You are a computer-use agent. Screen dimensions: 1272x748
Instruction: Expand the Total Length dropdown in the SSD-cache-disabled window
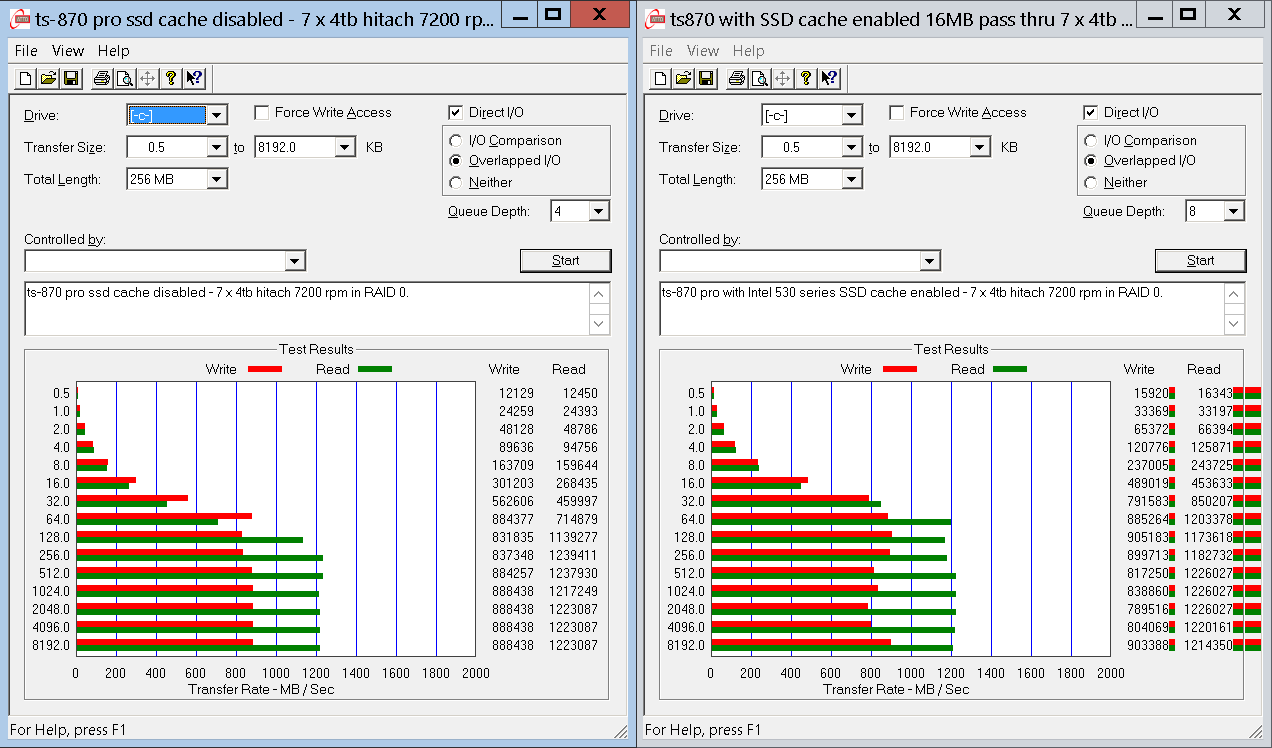[x=216, y=180]
